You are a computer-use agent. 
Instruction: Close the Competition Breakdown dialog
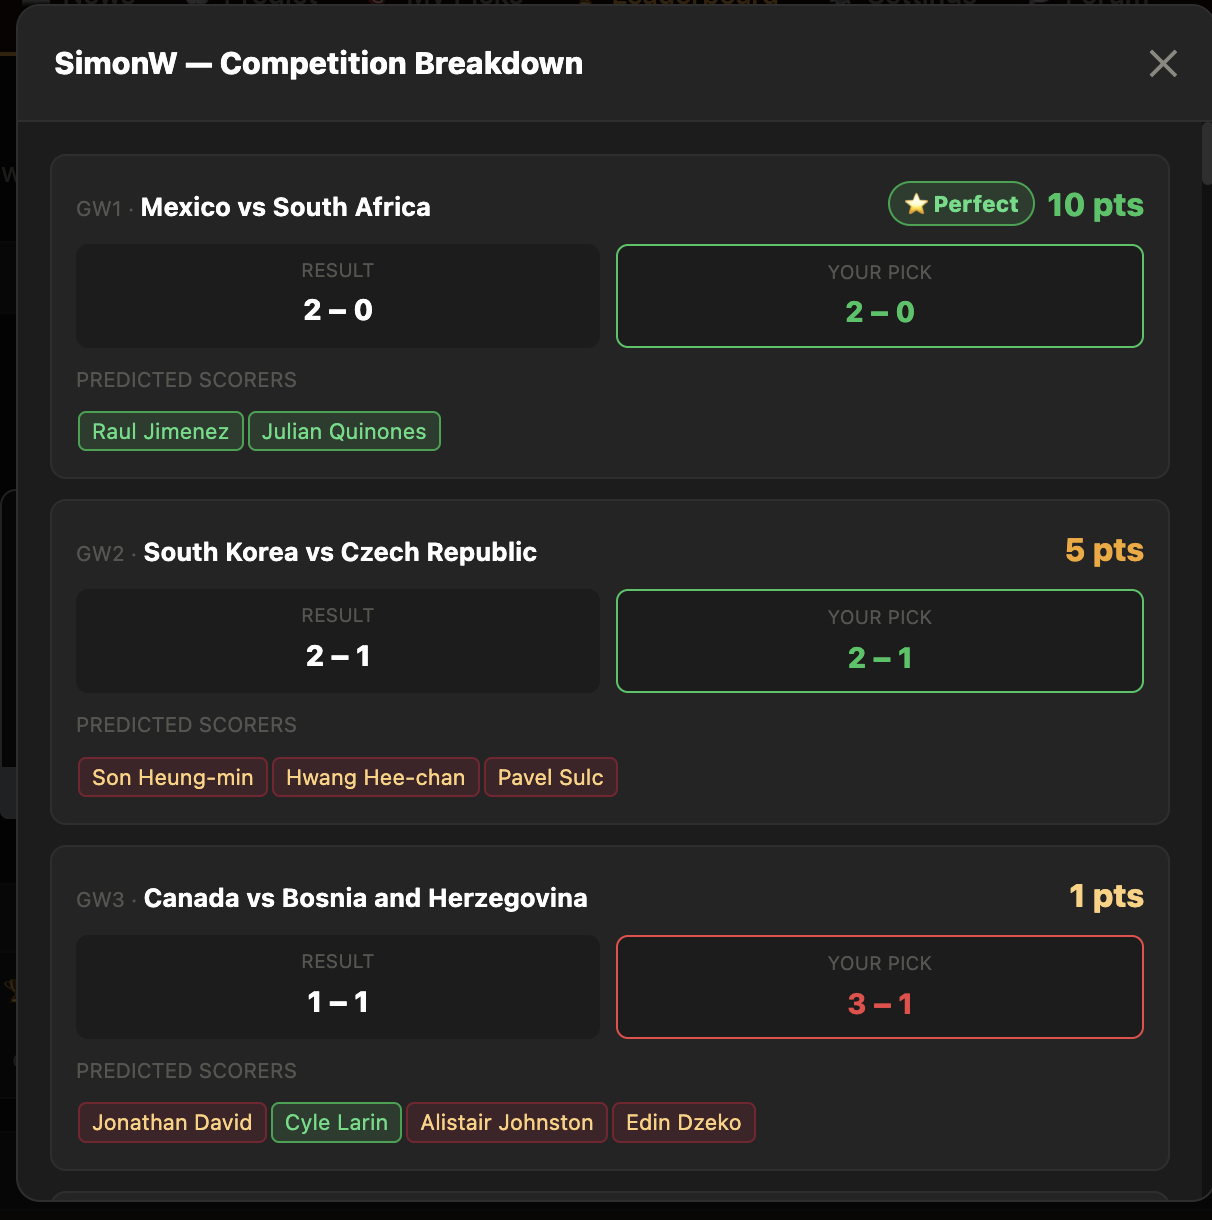[1163, 64]
